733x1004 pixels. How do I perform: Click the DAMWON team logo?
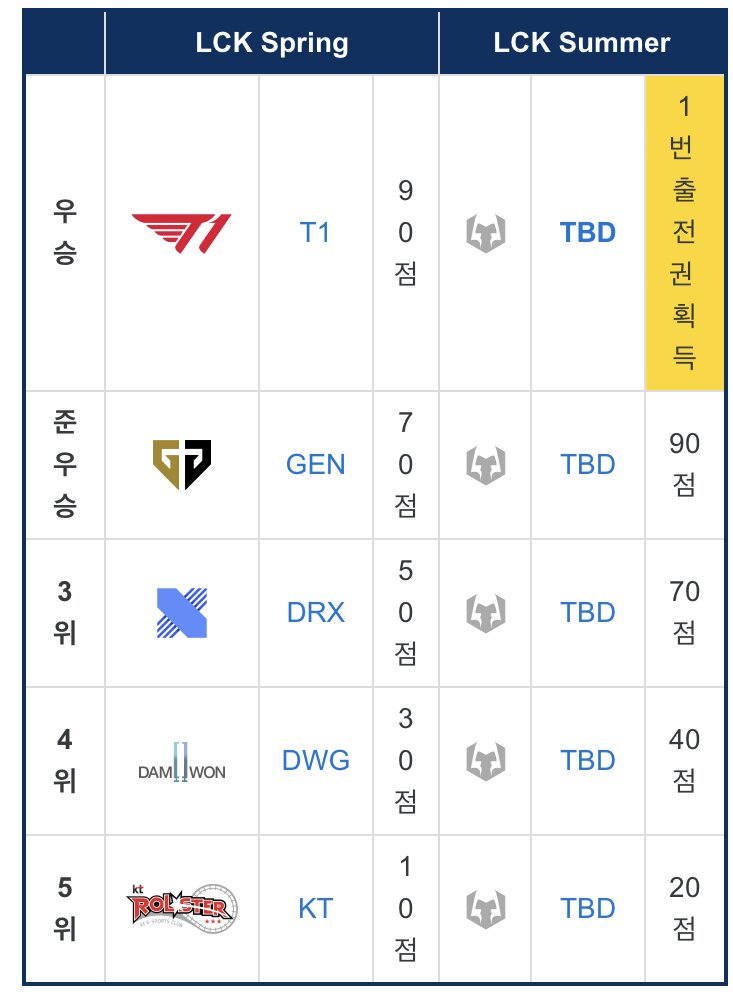click(182, 762)
